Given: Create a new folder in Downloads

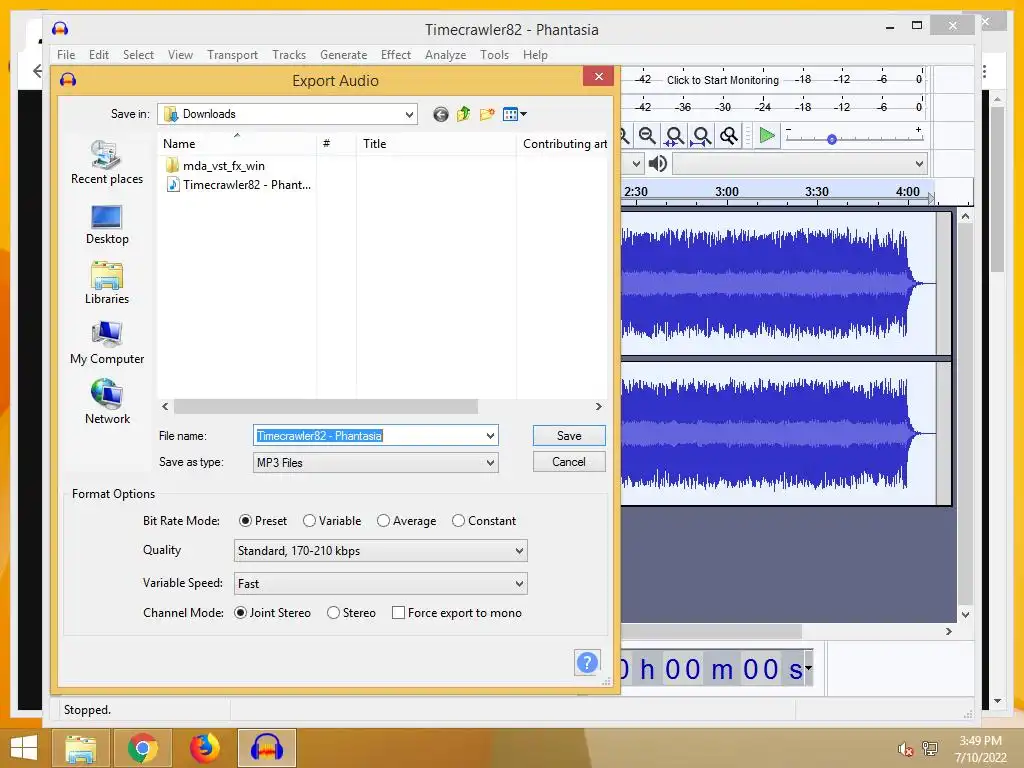Looking at the screenshot, I should (x=487, y=115).
